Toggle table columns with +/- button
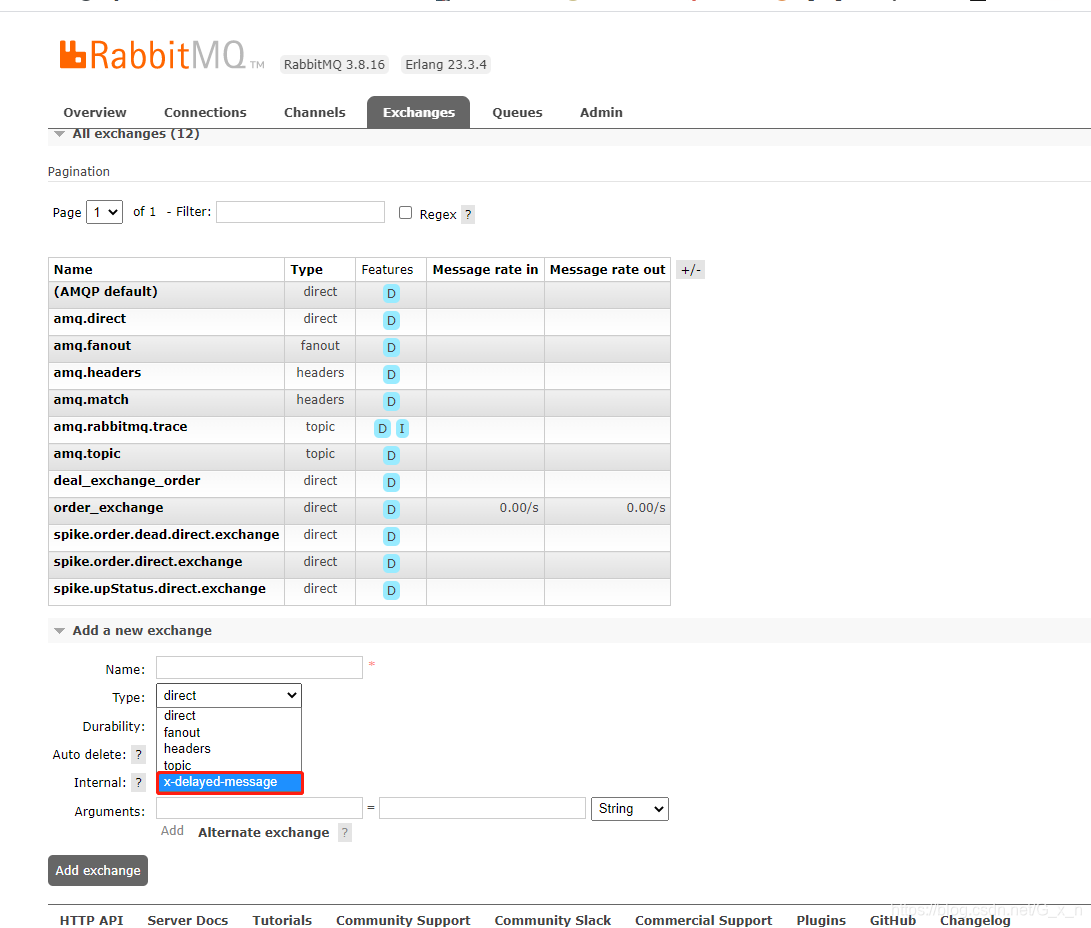 coord(690,270)
